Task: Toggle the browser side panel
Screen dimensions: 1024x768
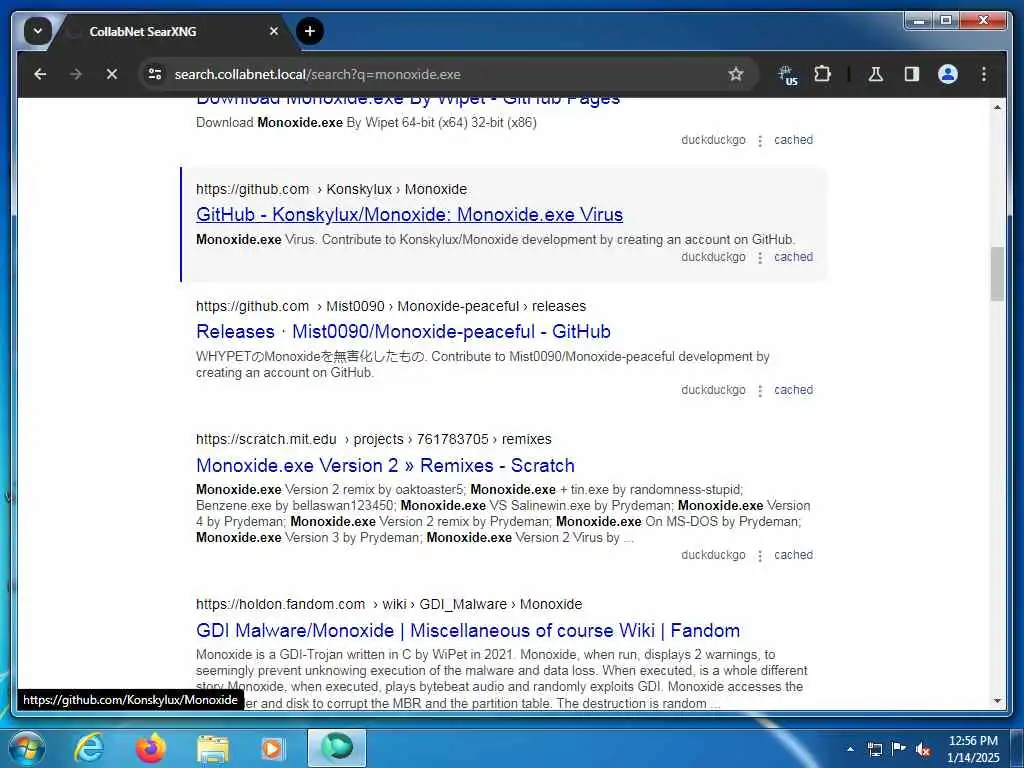Action: [912, 74]
